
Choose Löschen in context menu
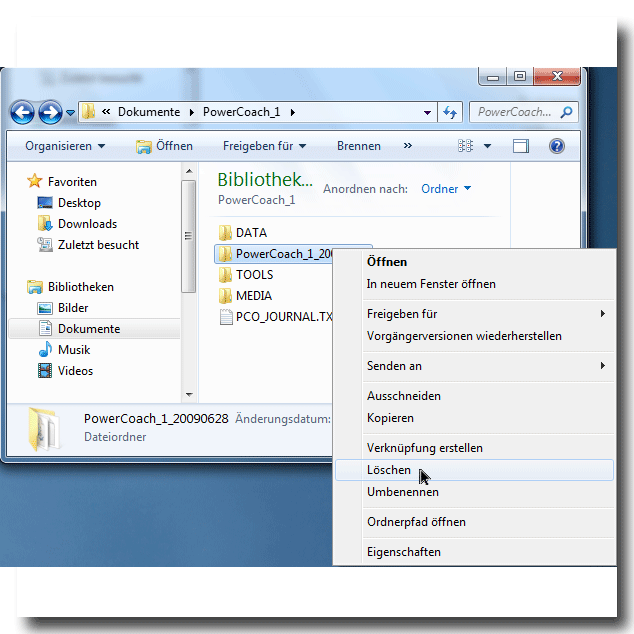coord(474,470)
